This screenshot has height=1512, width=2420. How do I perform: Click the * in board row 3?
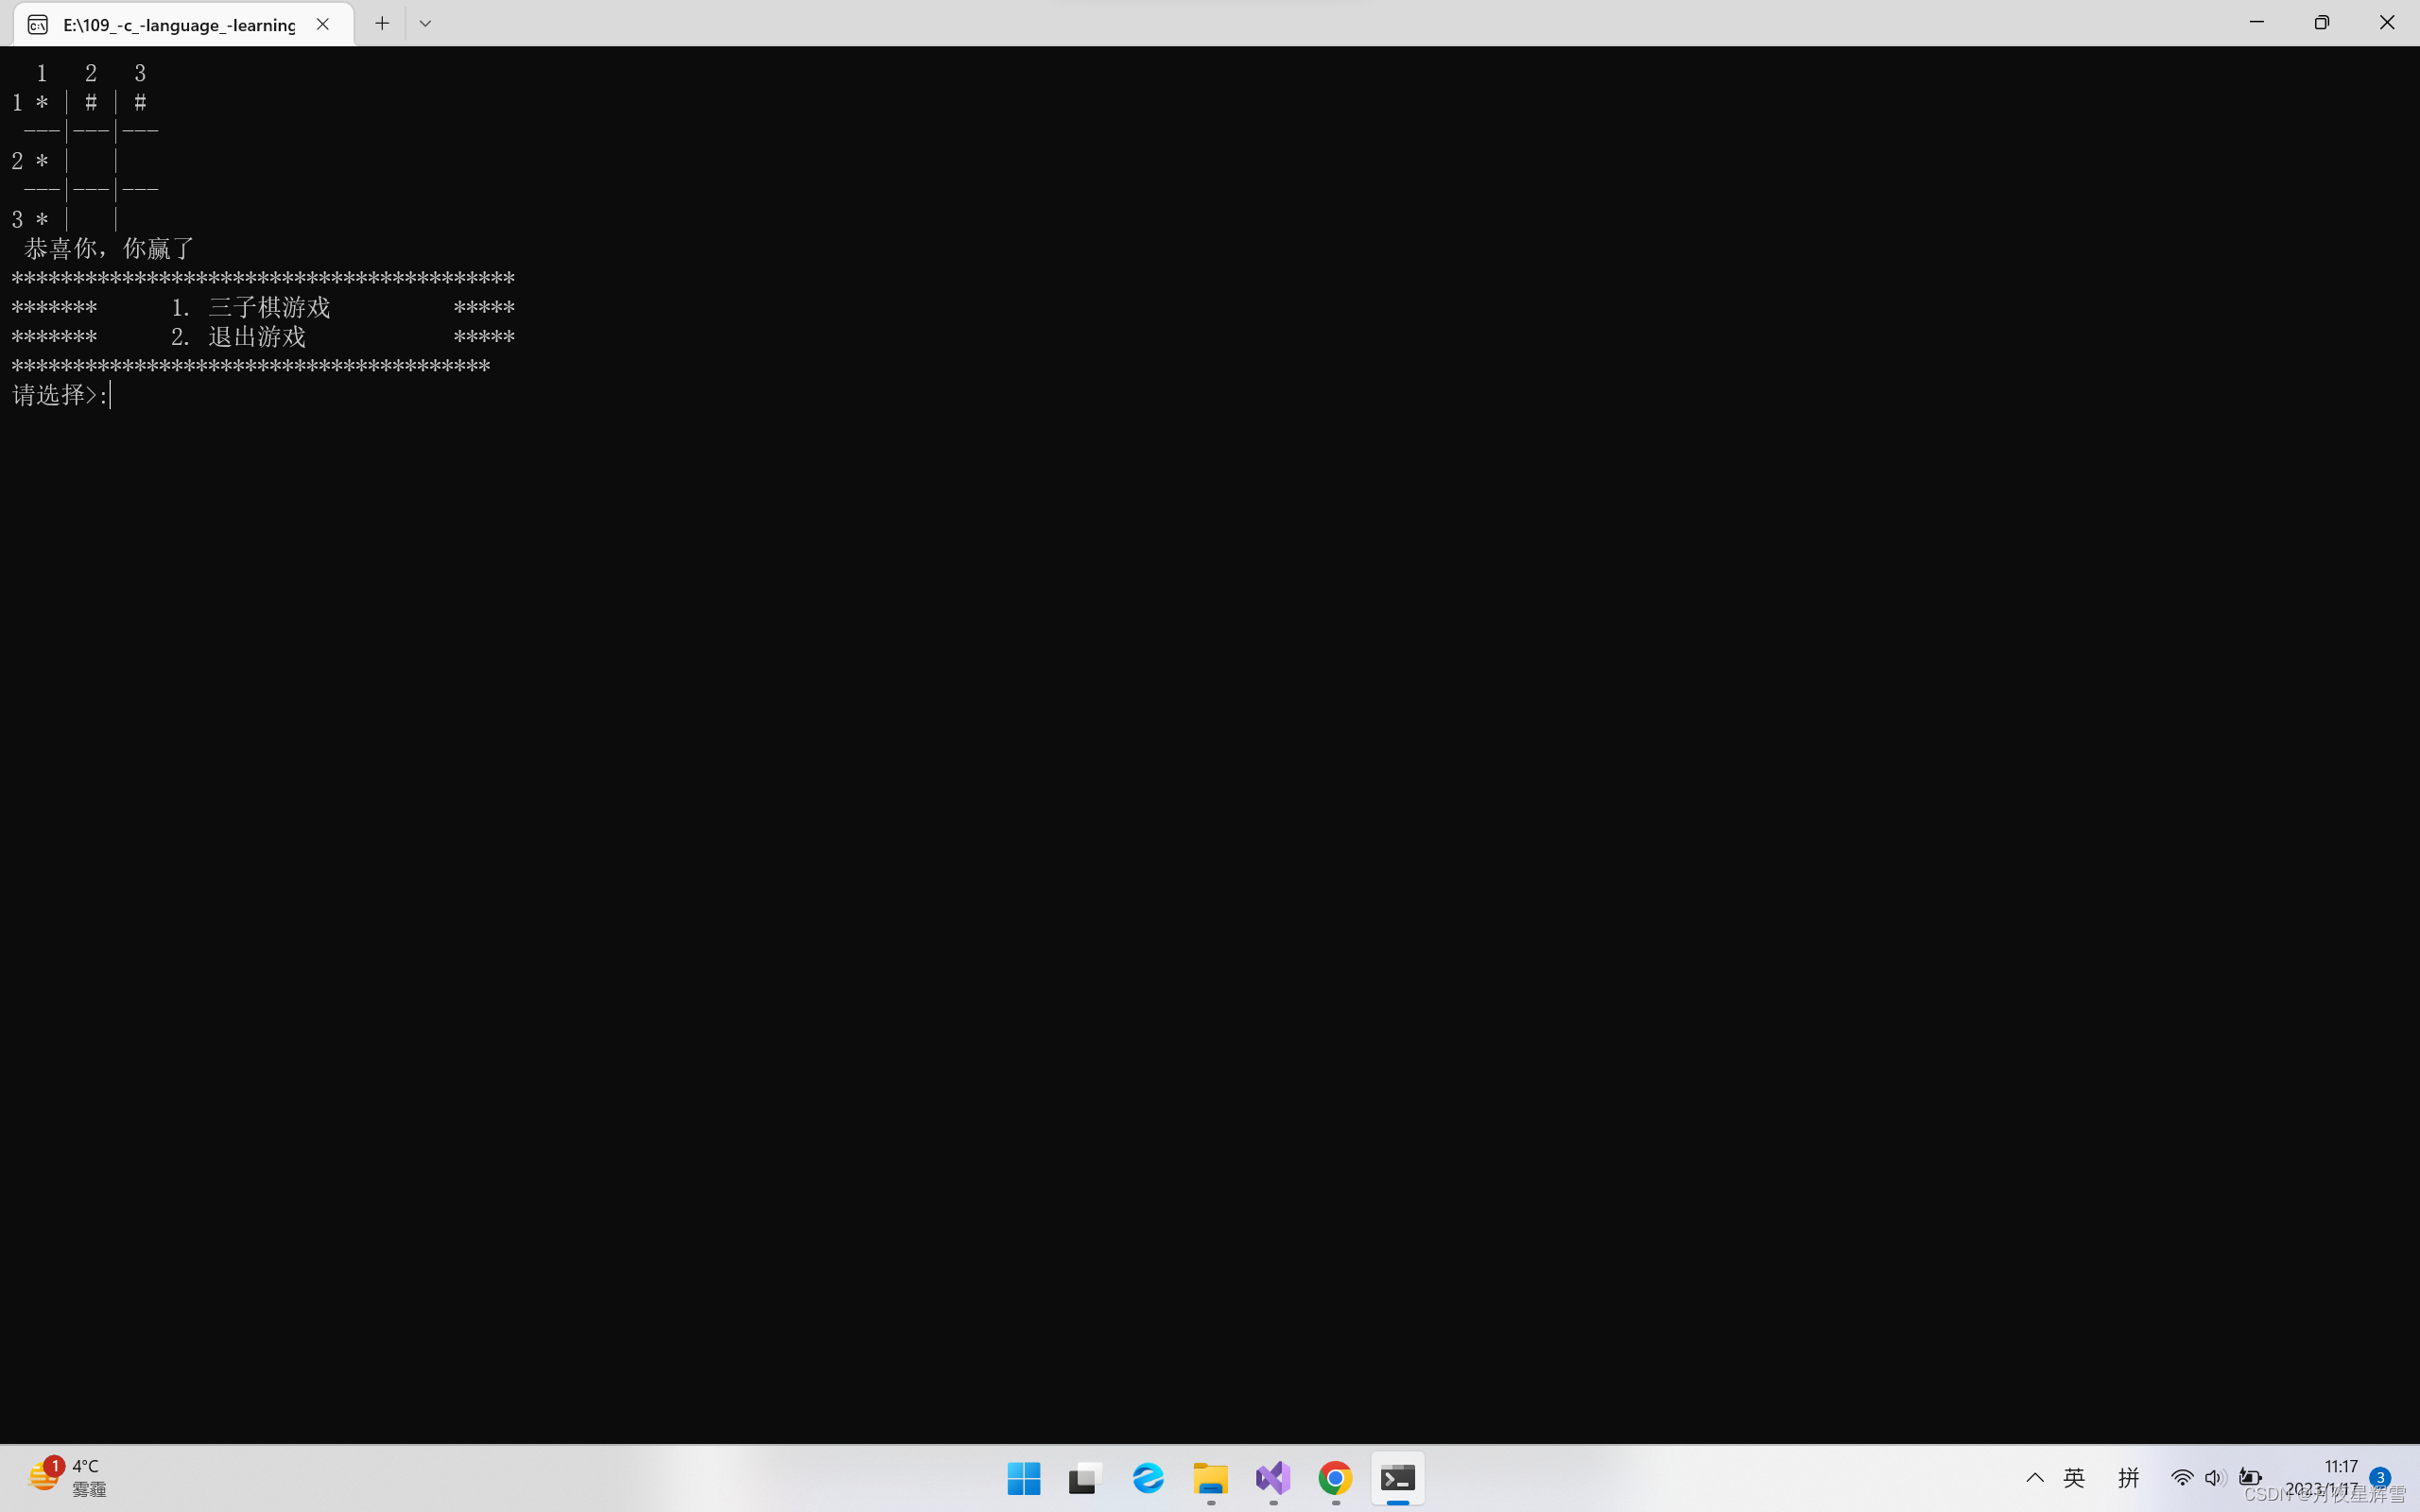tap(42, 219)
